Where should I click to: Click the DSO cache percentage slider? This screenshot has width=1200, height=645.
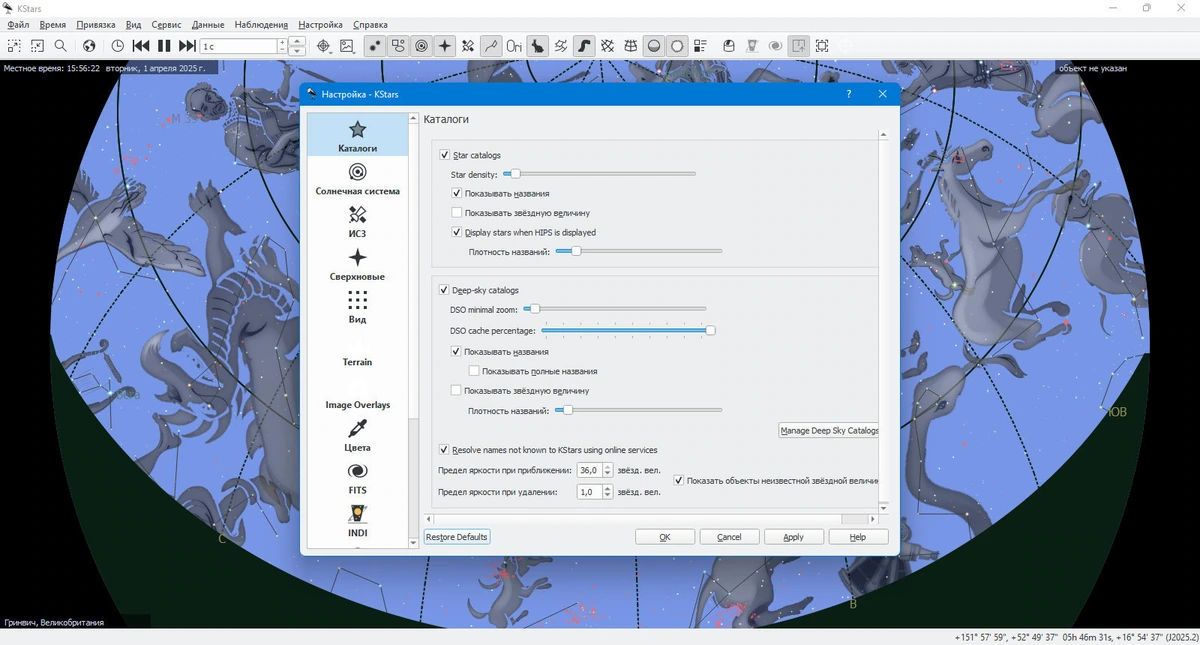(x=628, y=329)
